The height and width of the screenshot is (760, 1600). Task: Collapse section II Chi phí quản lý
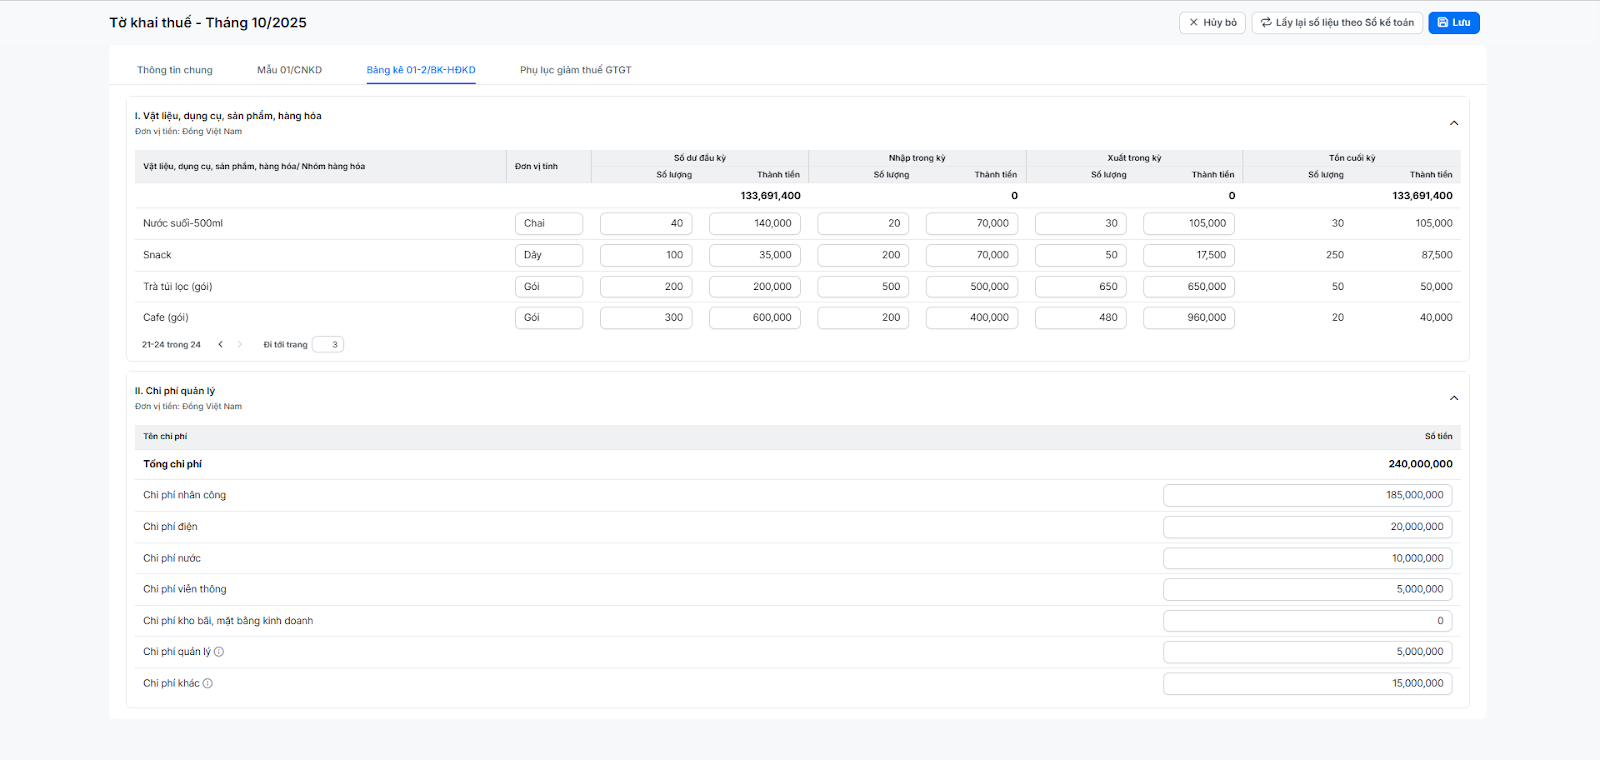point(1454,398)
